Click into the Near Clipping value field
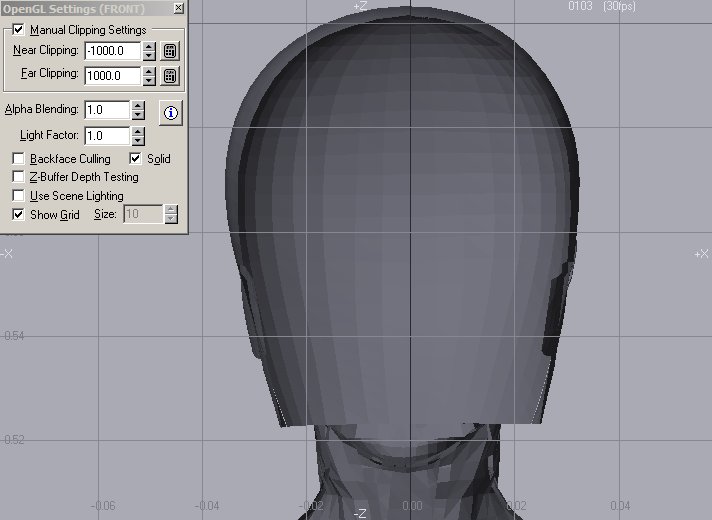The height and width of the screenshot is (520, 712). (112, 51)
